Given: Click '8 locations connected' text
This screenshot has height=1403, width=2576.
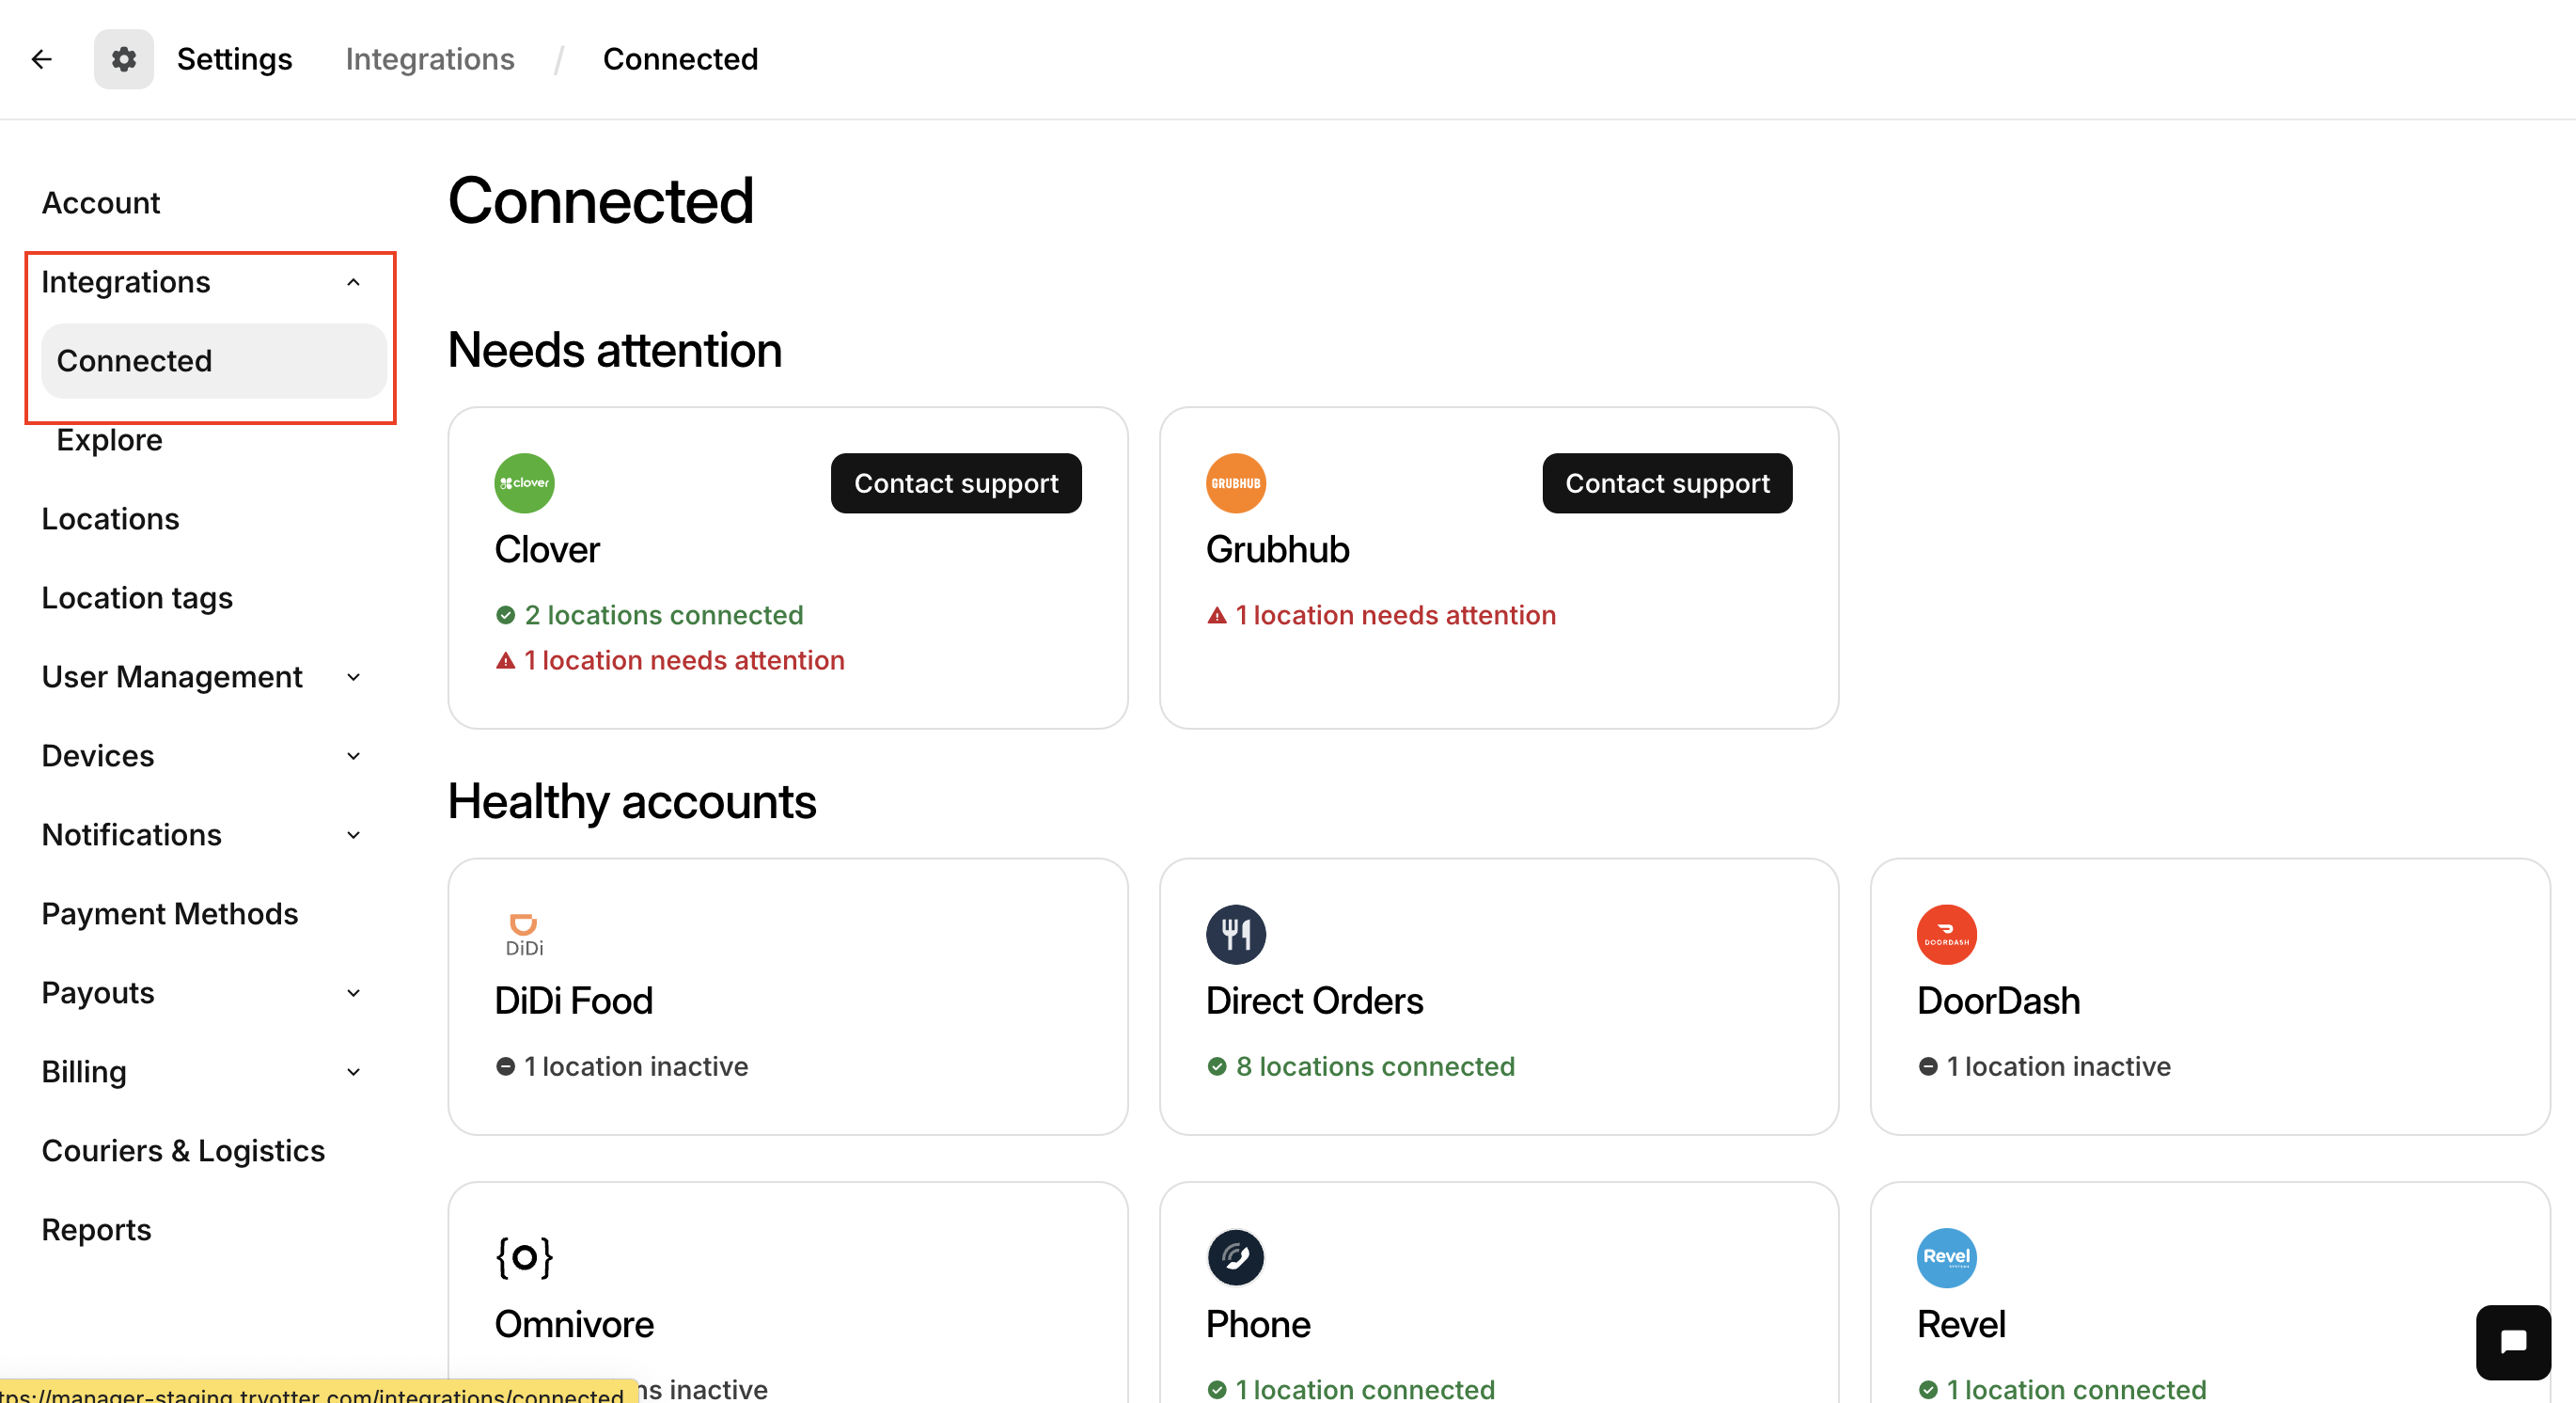Looking at the screenshot, I should pyautogui.click(x=1375, y=1067).
